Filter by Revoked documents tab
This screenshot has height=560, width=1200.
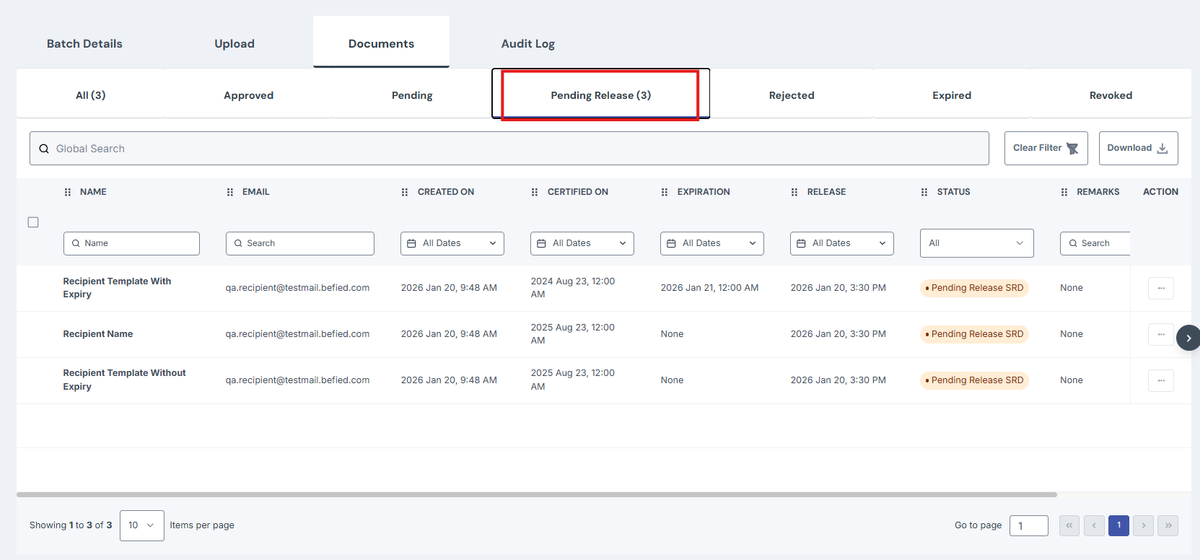point(1110,95)
